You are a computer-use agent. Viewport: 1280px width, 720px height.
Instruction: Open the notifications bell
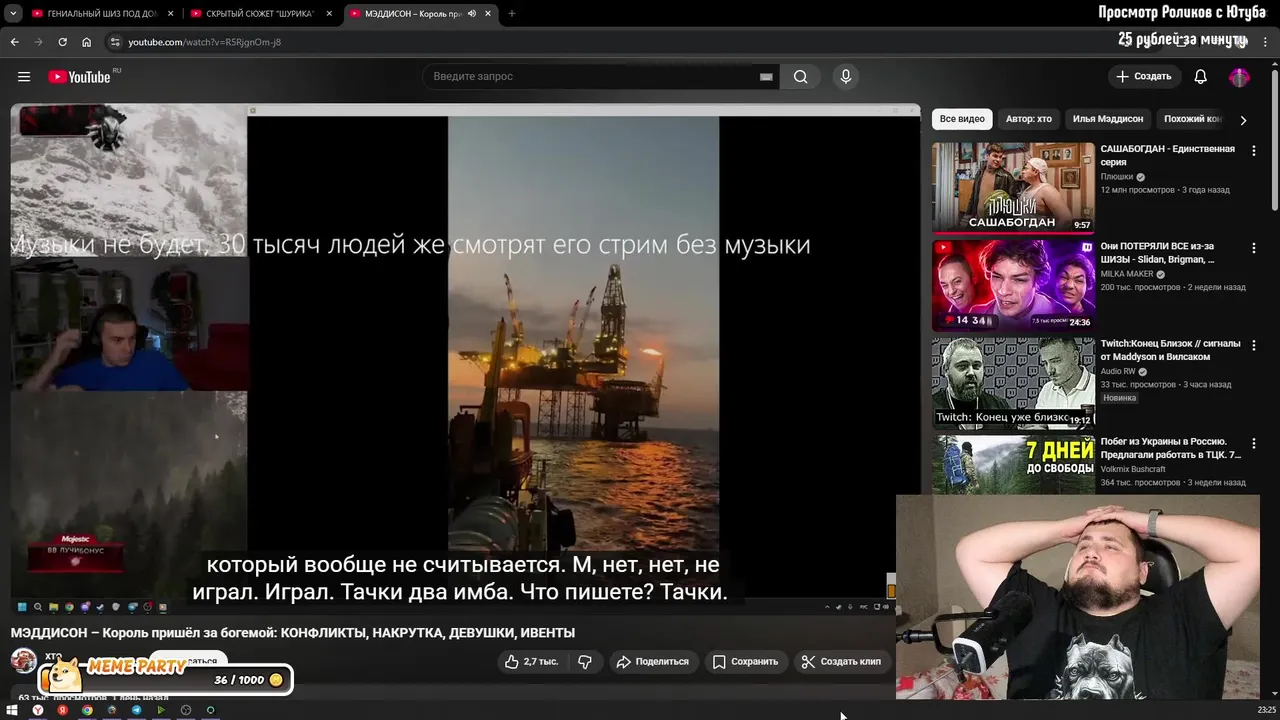click(x=1201, y=76)
